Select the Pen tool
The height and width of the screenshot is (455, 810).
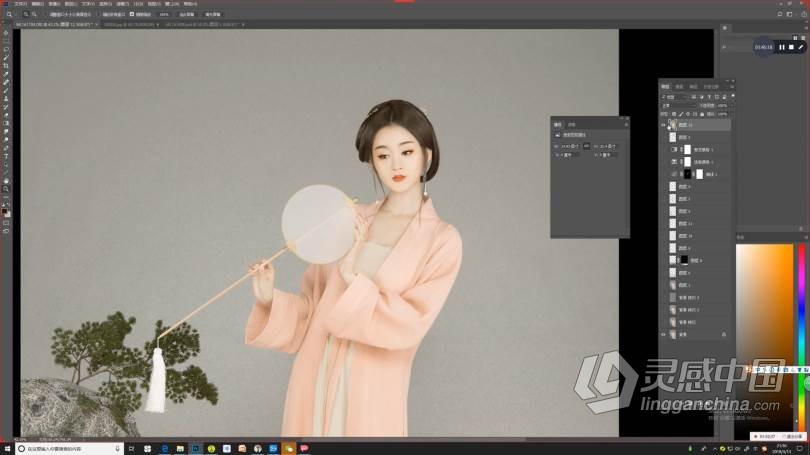pos(6,148)
